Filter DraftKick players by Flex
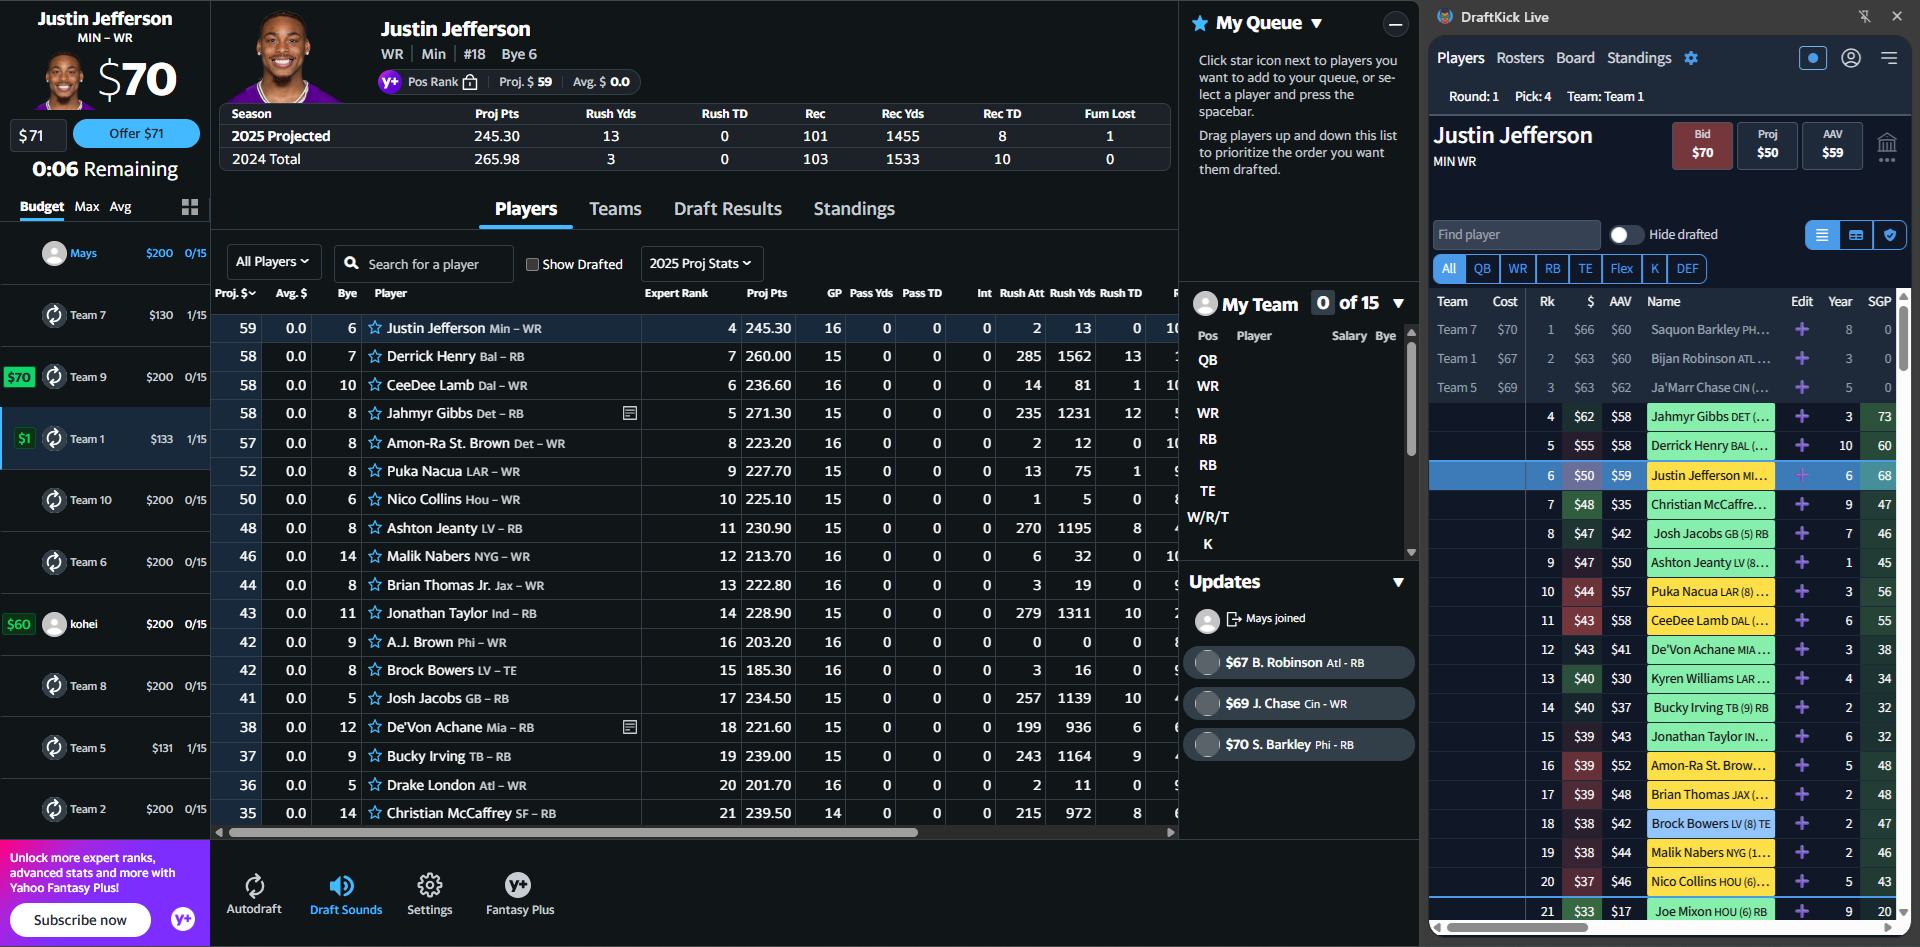 1622,269
